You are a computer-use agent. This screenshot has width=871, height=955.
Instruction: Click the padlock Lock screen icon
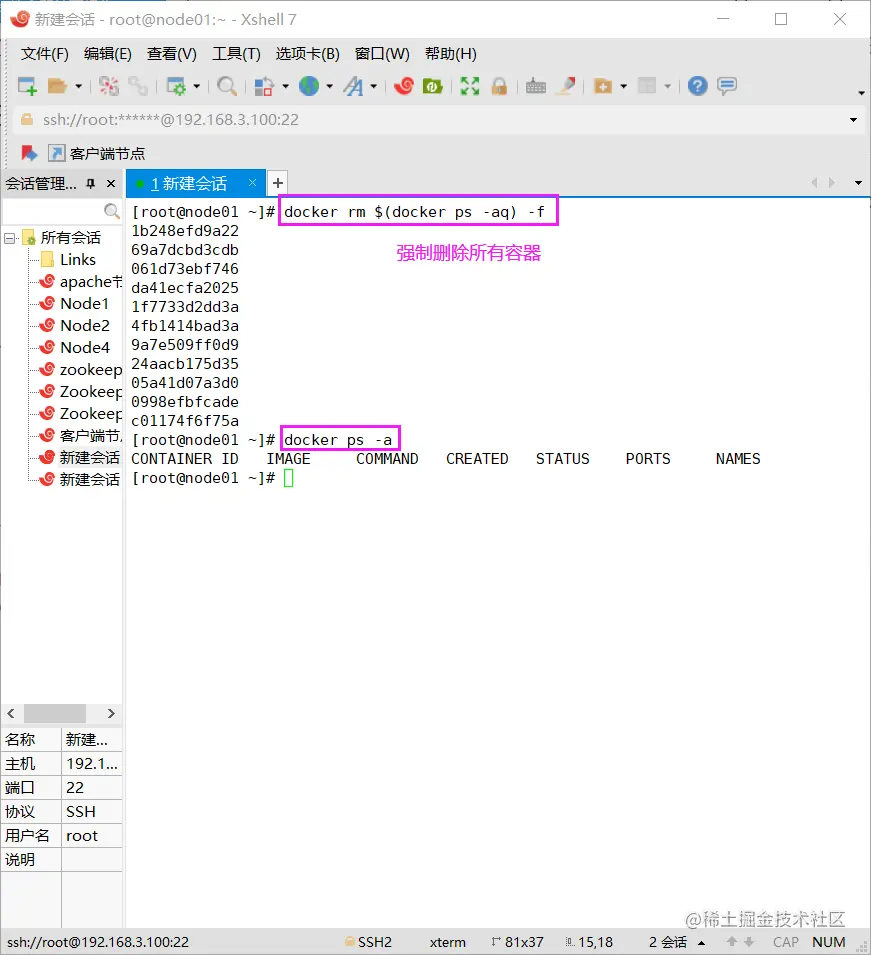[499, 86]
